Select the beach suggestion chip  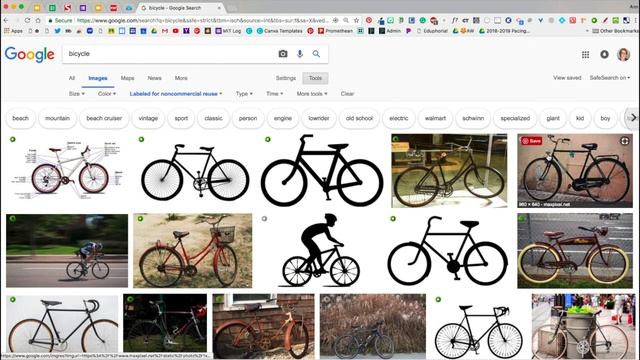coord(20,118)
